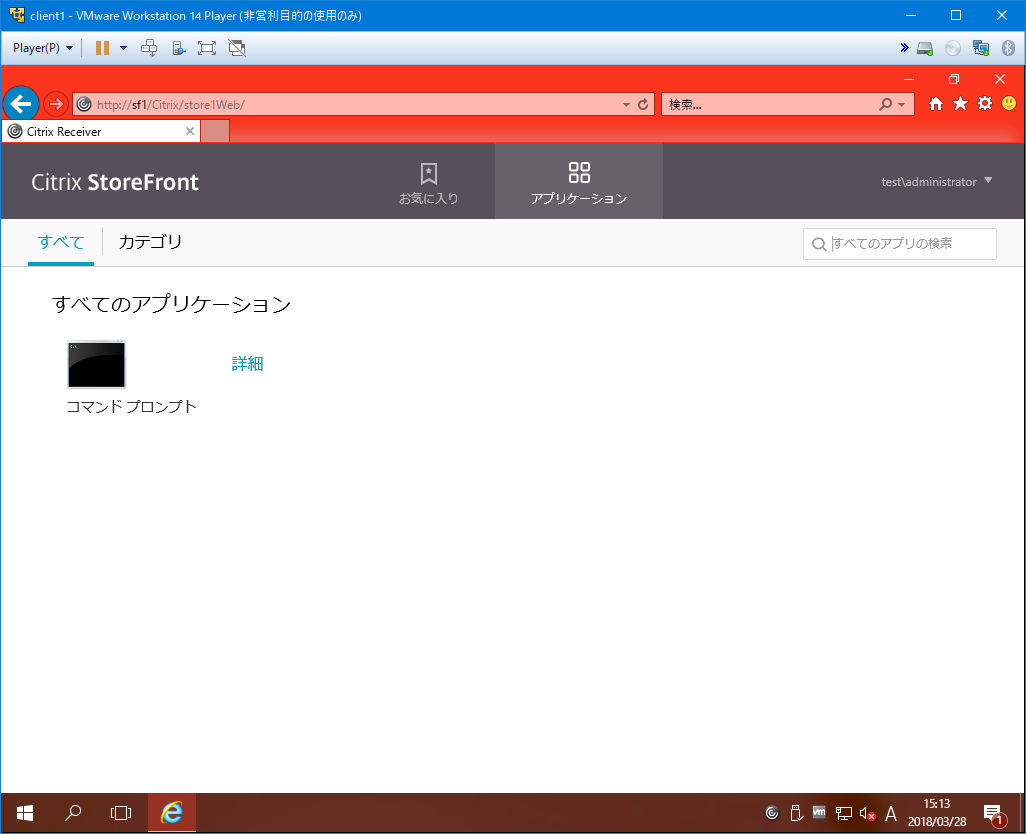Viewport: 1026px width, 834px height.
Task: Click the VMware manage removable devices icon
Action: tap(178, 48)
